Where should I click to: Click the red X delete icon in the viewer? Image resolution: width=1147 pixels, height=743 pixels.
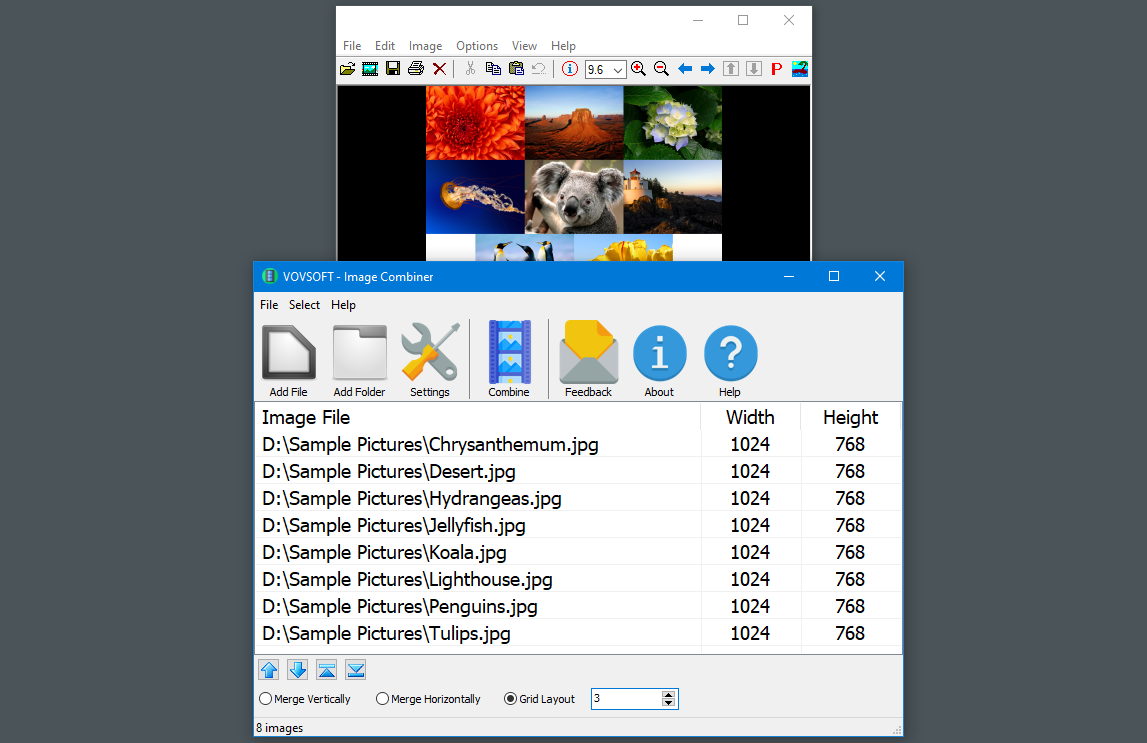pos(440,69)
